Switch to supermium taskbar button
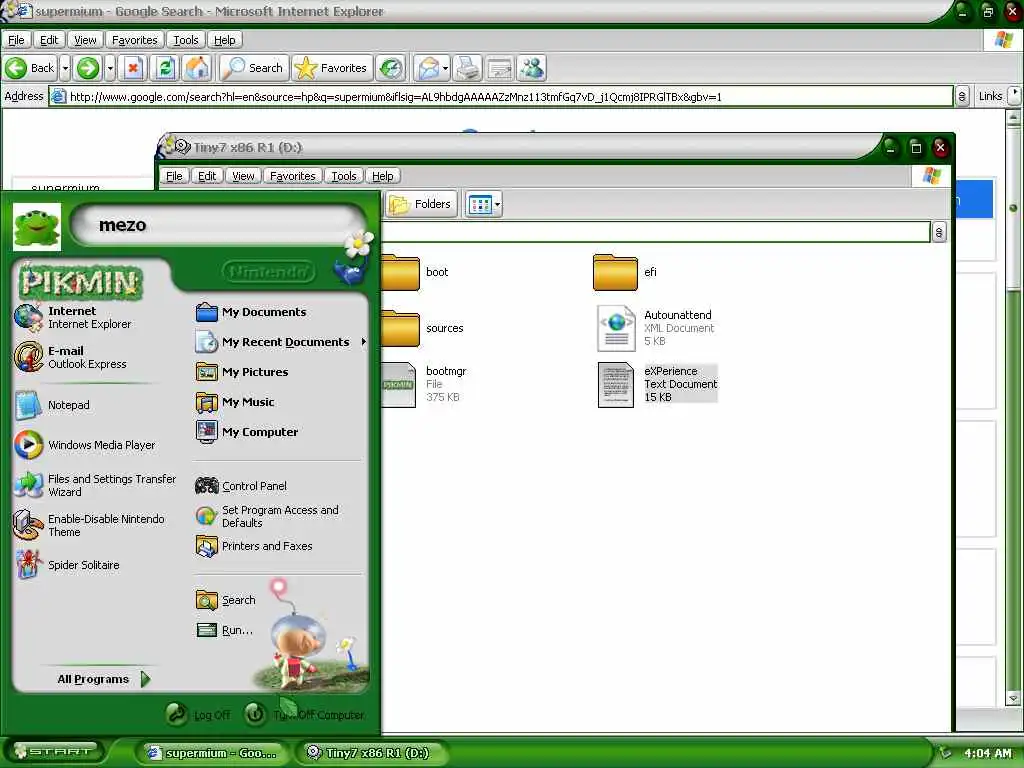The image size is (1024, 768). pos(212,752)
